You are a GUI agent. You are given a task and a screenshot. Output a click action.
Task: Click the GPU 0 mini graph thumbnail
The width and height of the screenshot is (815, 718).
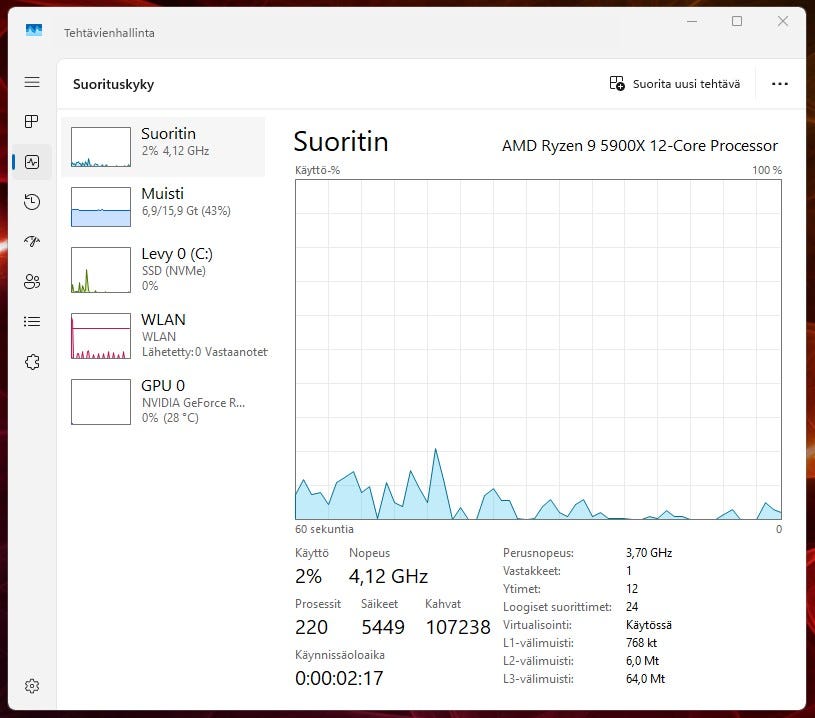click(101, 402)
